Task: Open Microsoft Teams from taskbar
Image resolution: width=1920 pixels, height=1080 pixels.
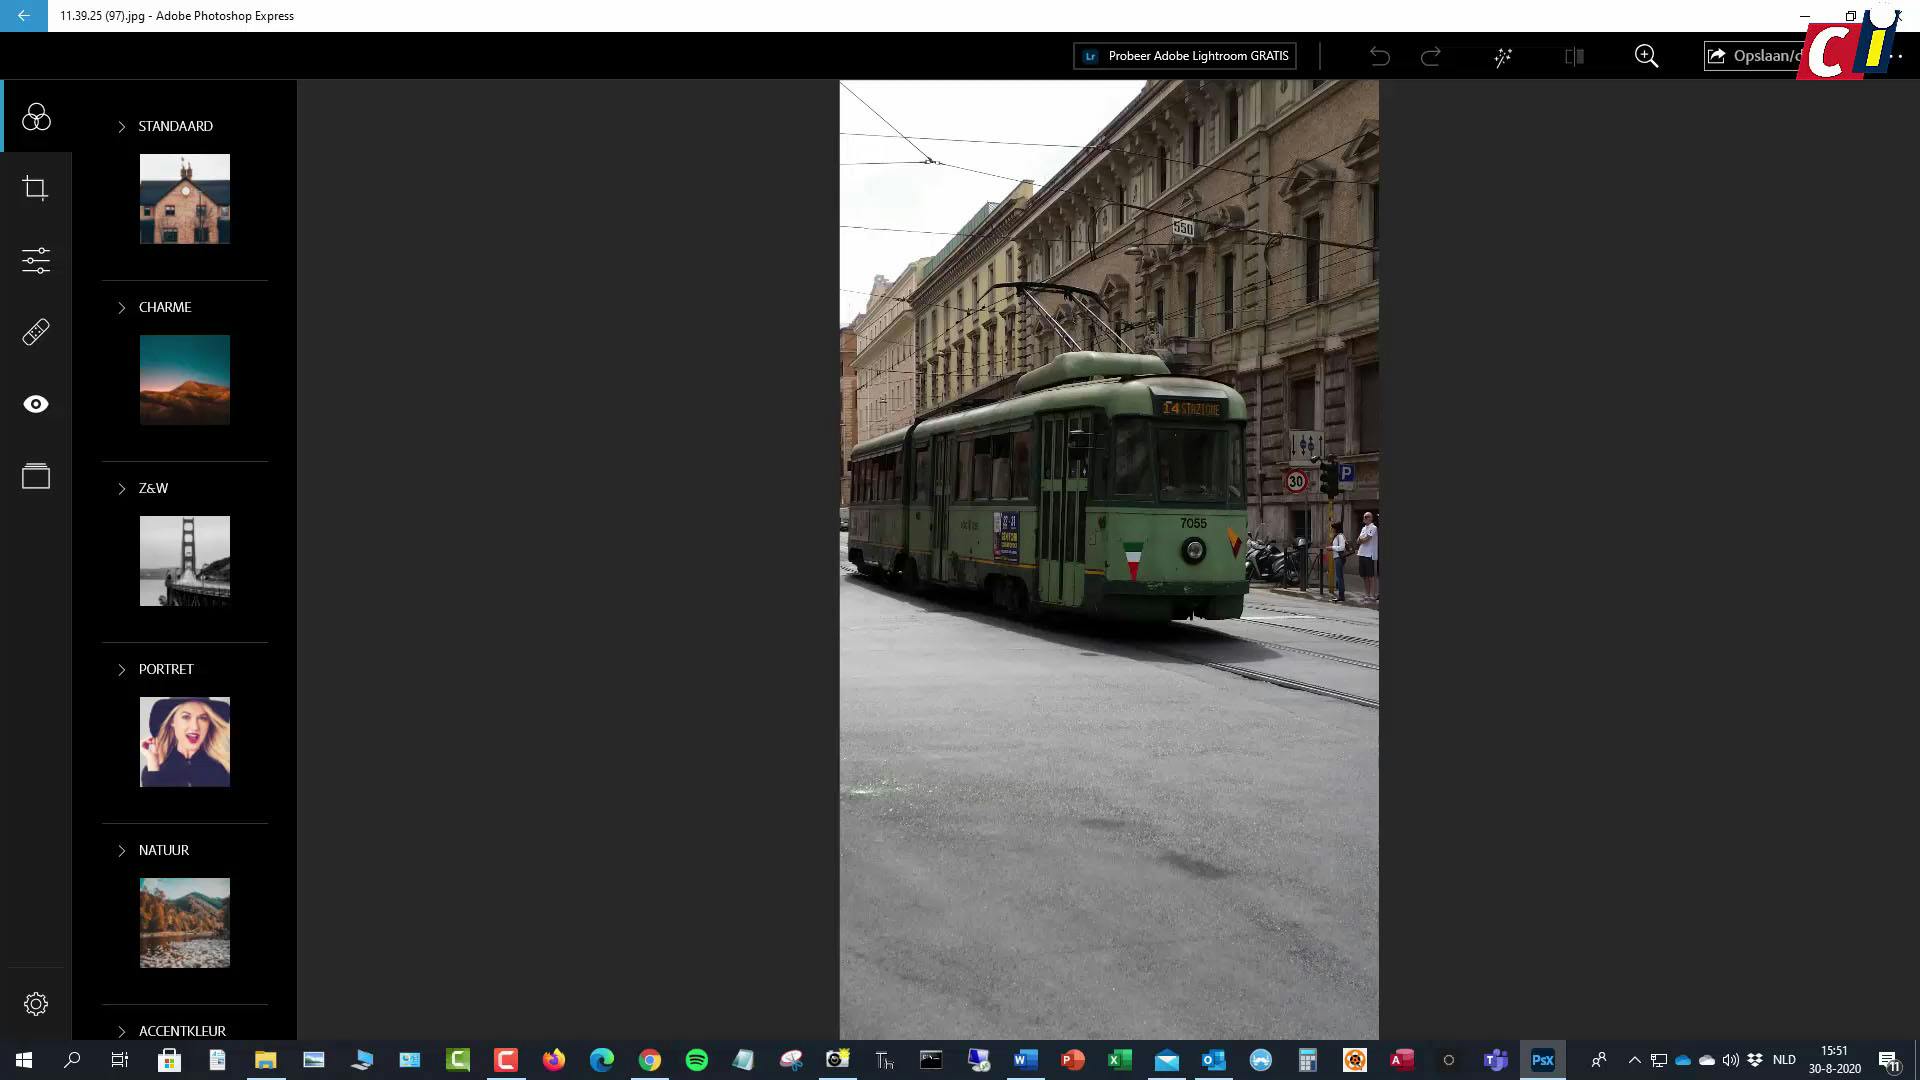Action: pos(1495,1060)
